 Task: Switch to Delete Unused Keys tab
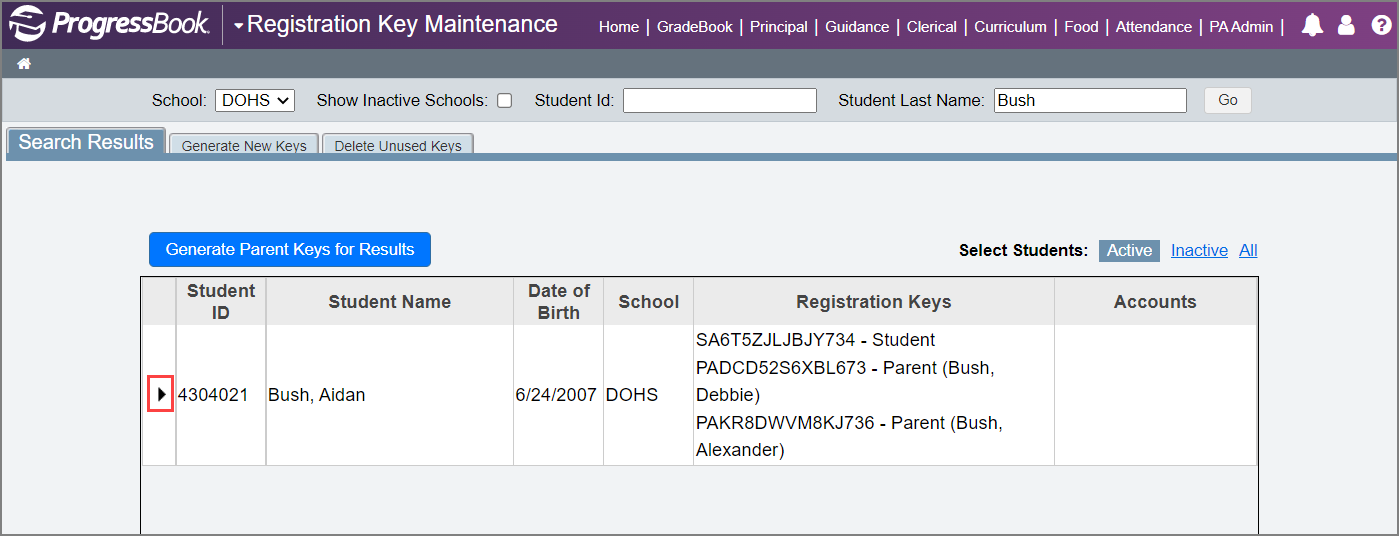(x=398, y=145)
